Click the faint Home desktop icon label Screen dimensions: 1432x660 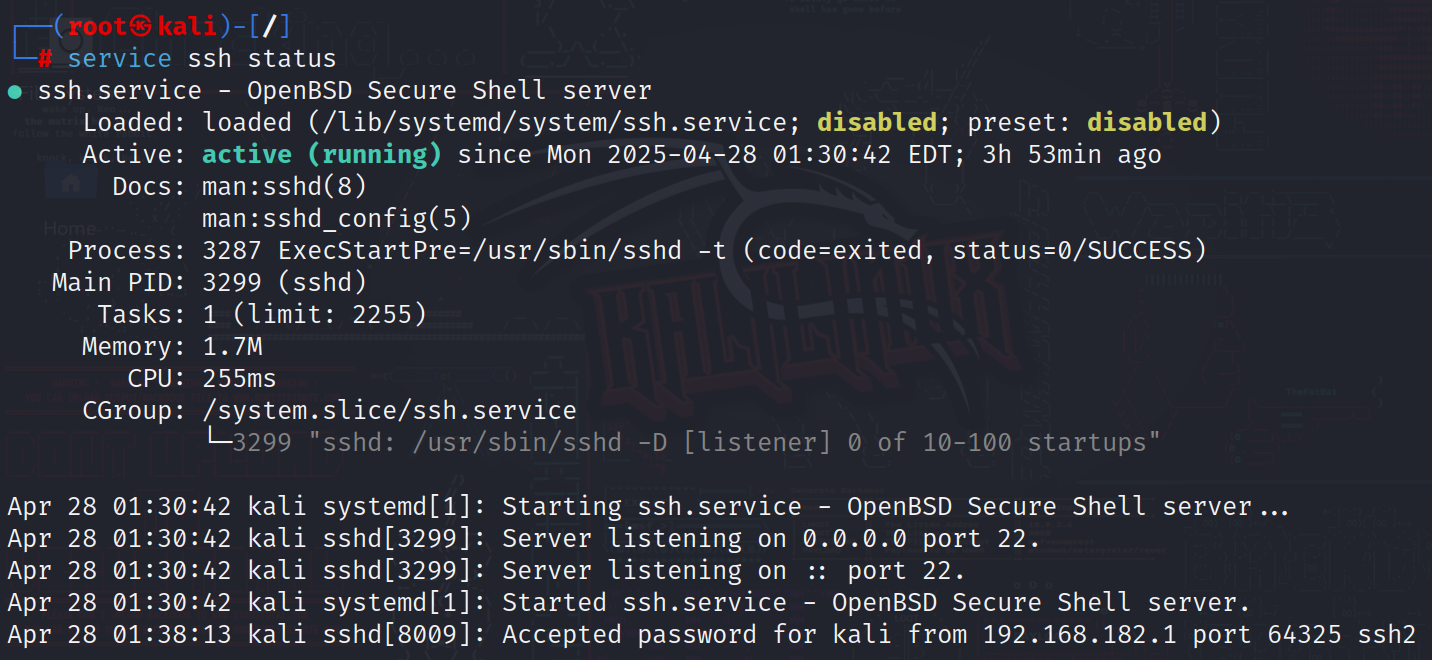70,229
